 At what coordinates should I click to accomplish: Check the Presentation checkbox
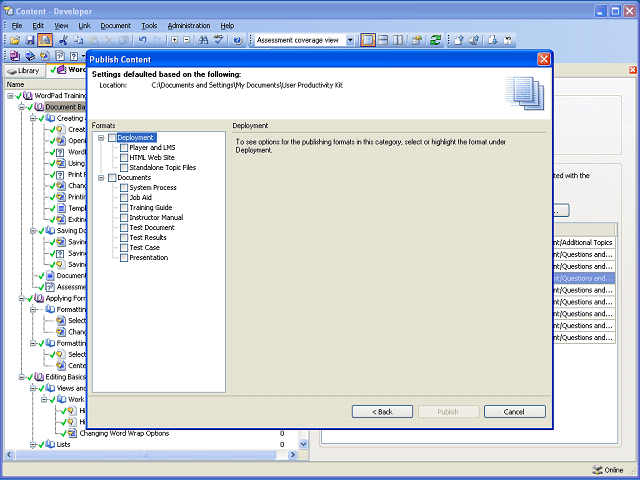pyautogui.click(x=124, y=258)
